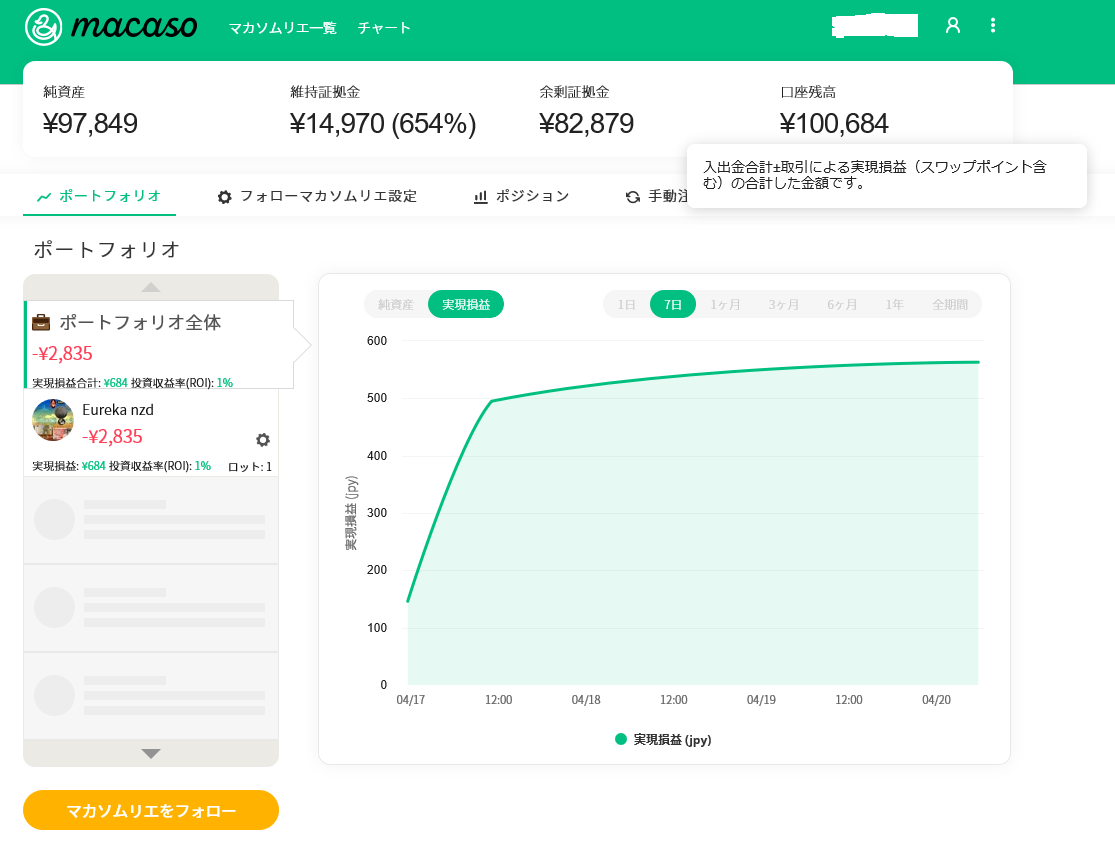Screen dimensions: 1115x868
Task: Click the bar chart icon for positions
Action: coord(481,197)
